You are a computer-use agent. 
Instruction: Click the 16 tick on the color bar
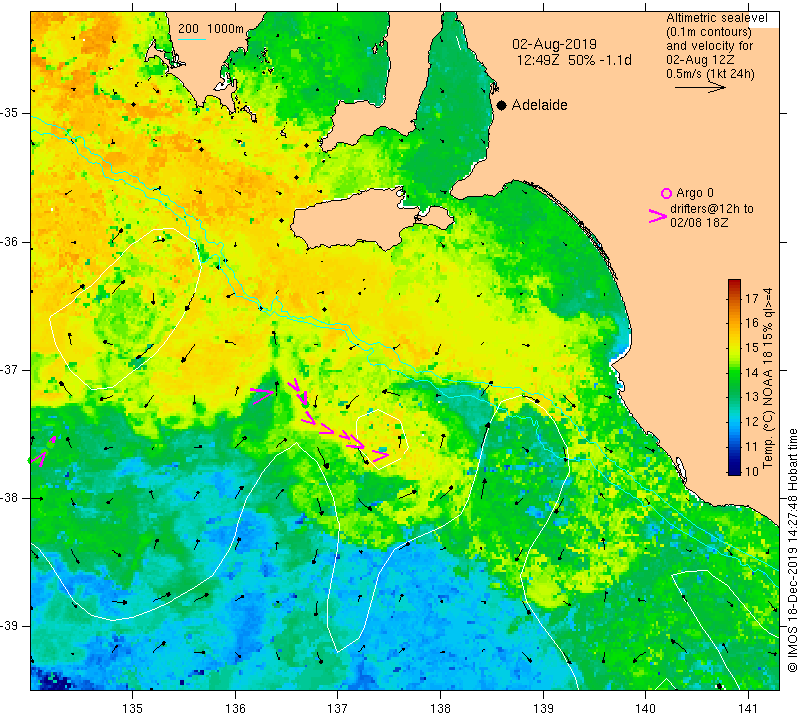(x=752, y=323)
